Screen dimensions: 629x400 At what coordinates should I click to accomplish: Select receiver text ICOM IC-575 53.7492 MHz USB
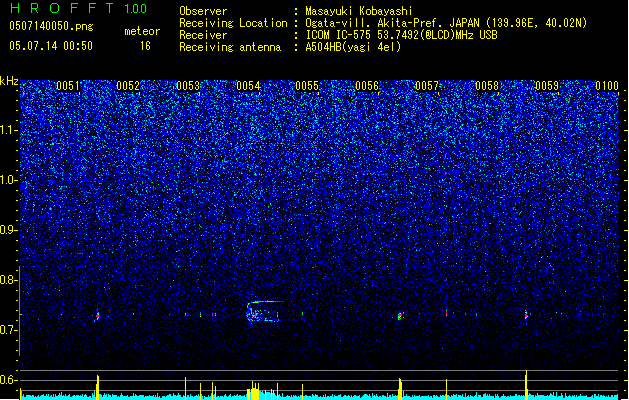[401, 35]
